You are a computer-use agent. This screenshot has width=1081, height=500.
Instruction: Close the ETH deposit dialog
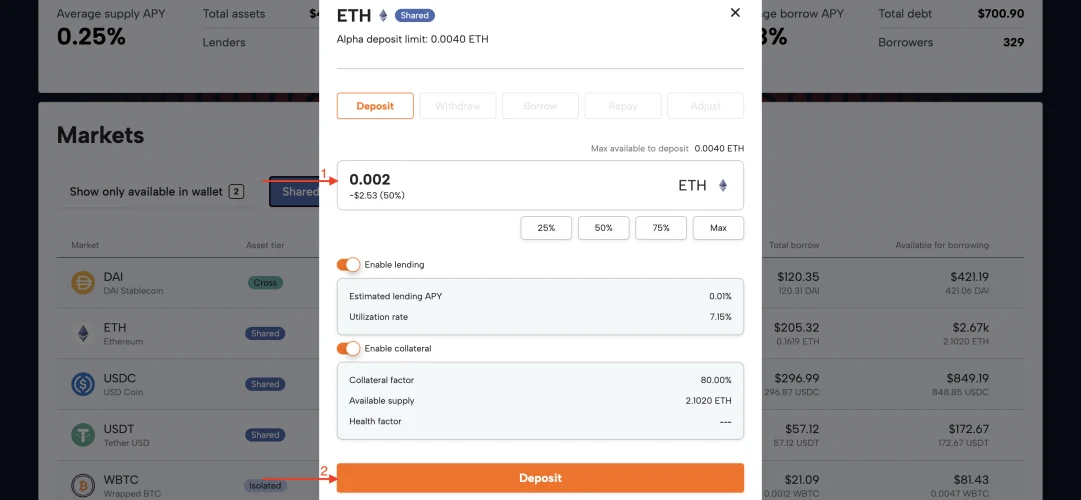click(735, 12)
